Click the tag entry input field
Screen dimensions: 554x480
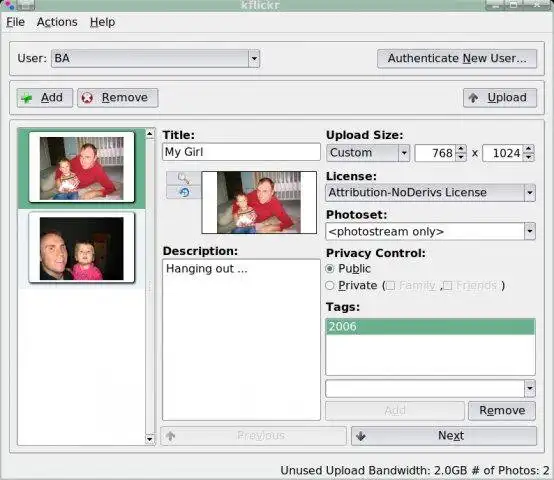(x=425, y=389)
